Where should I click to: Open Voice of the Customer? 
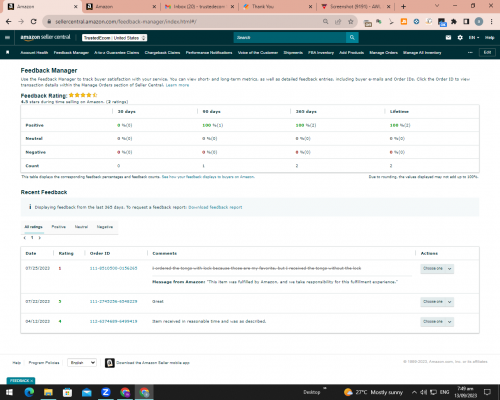click(x=258, y=52)
